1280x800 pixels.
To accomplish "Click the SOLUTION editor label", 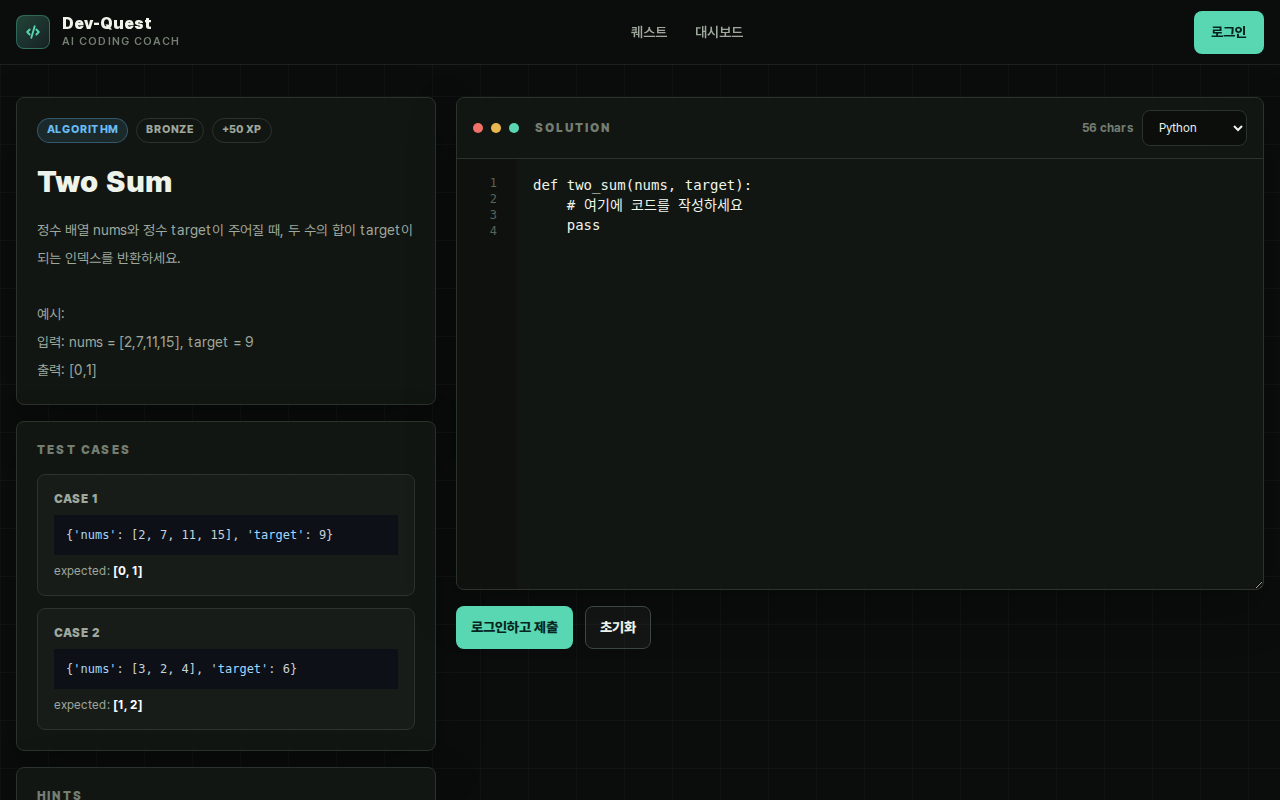I will pyautogui.click(x=573, y=128).
